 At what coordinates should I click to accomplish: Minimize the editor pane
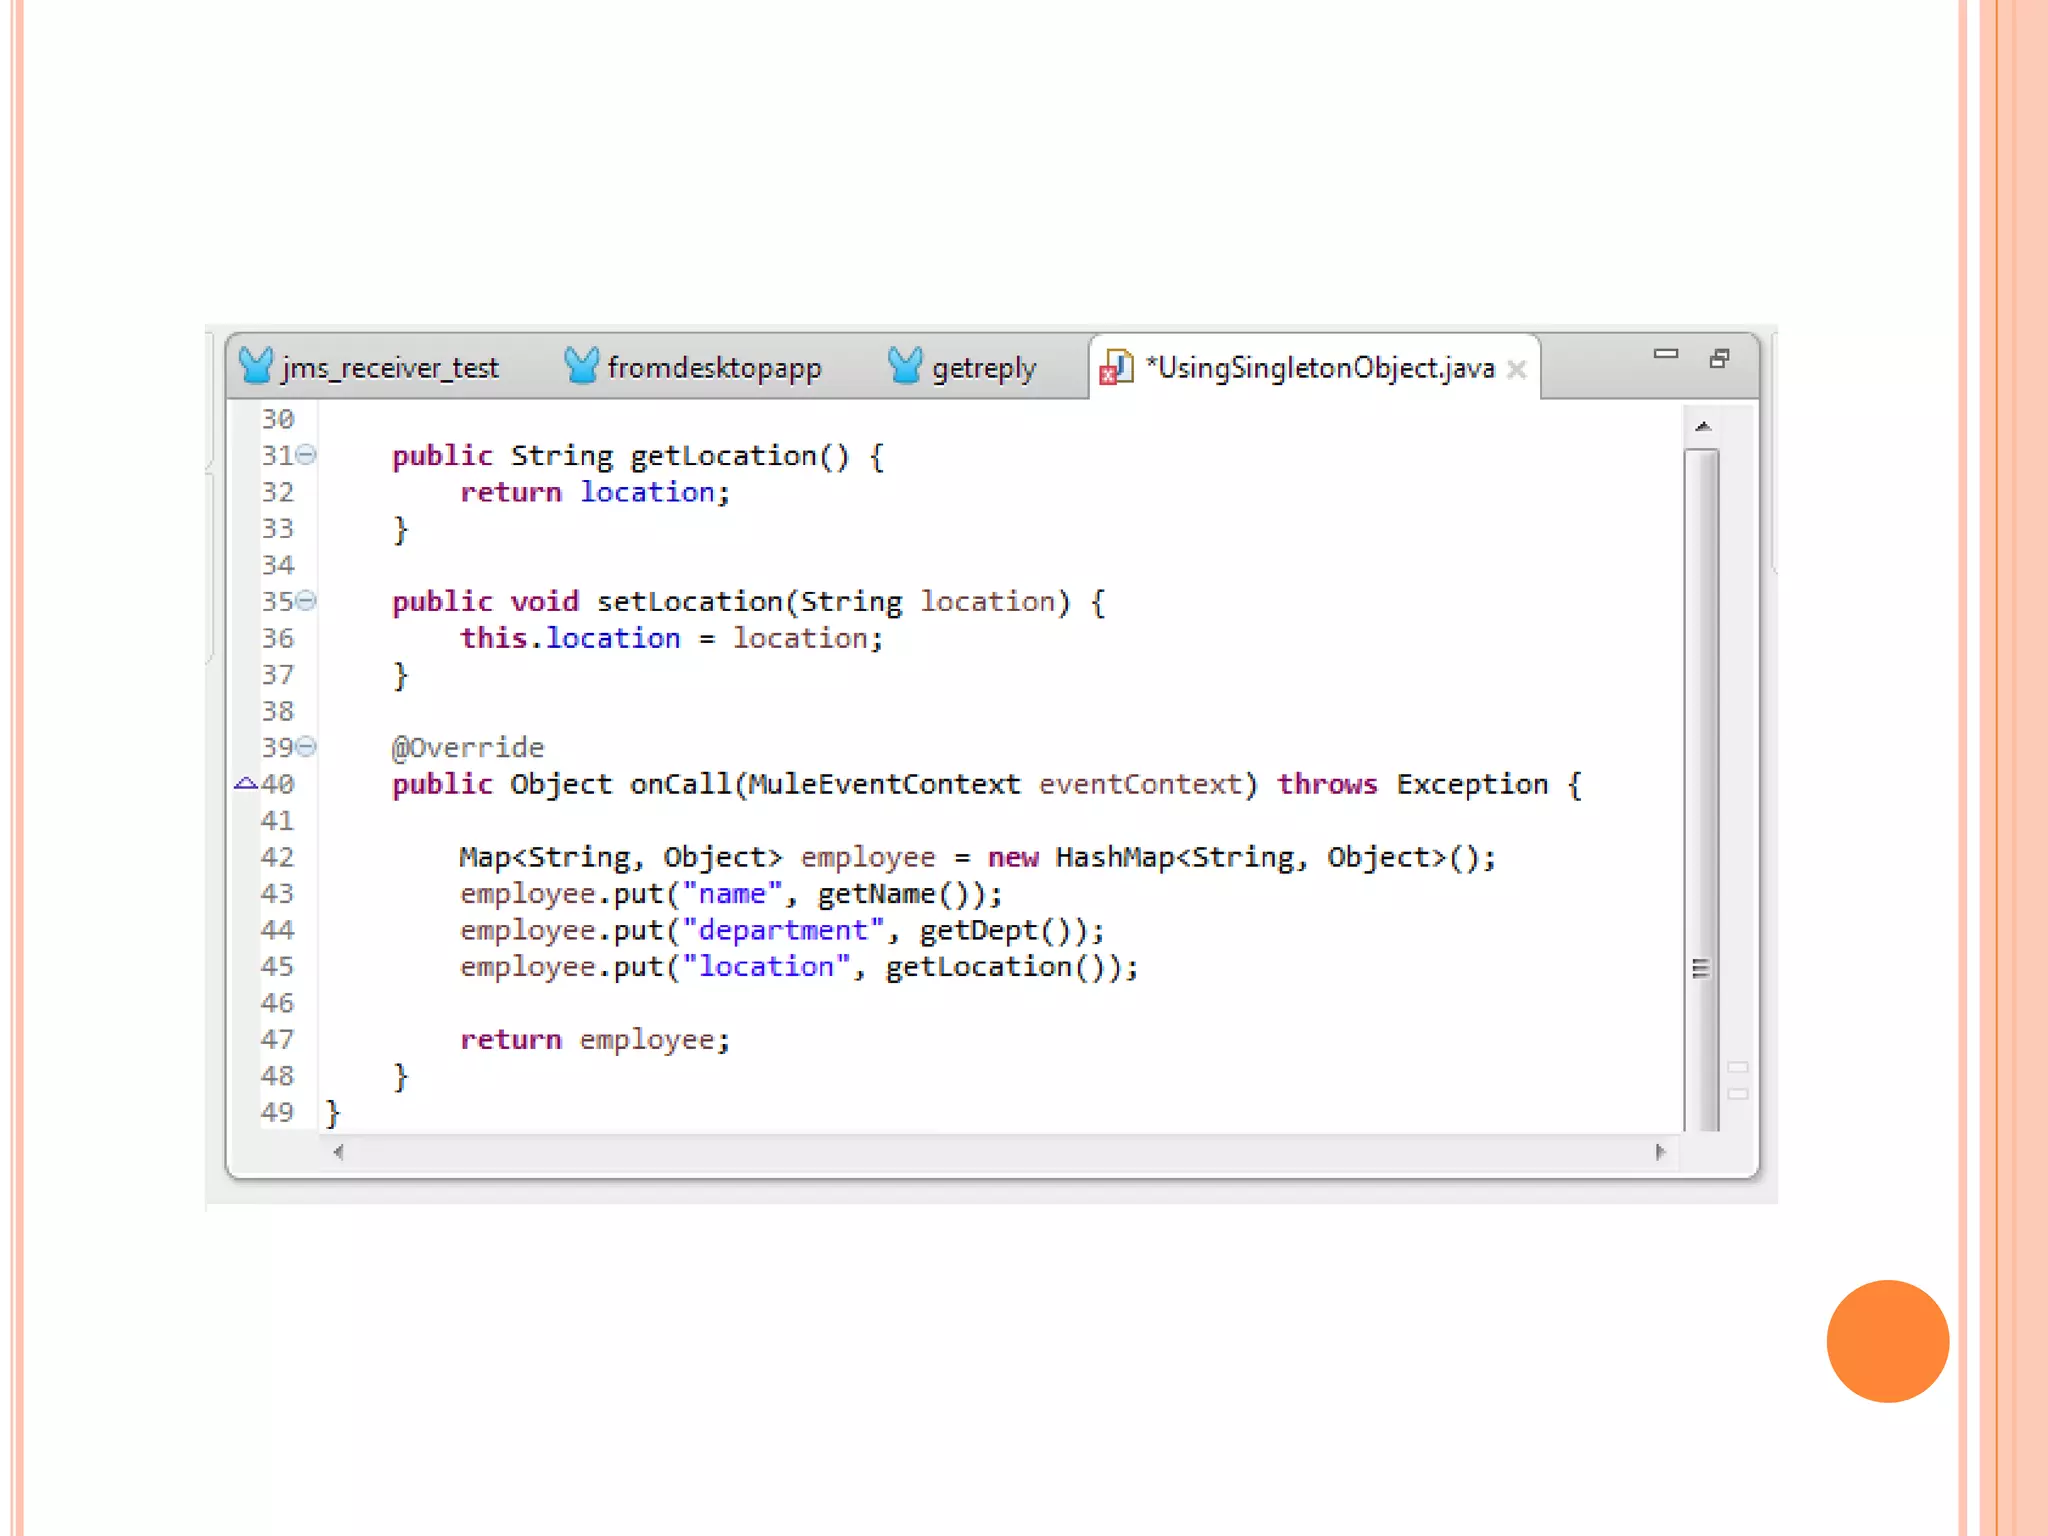coord(1665,354)
